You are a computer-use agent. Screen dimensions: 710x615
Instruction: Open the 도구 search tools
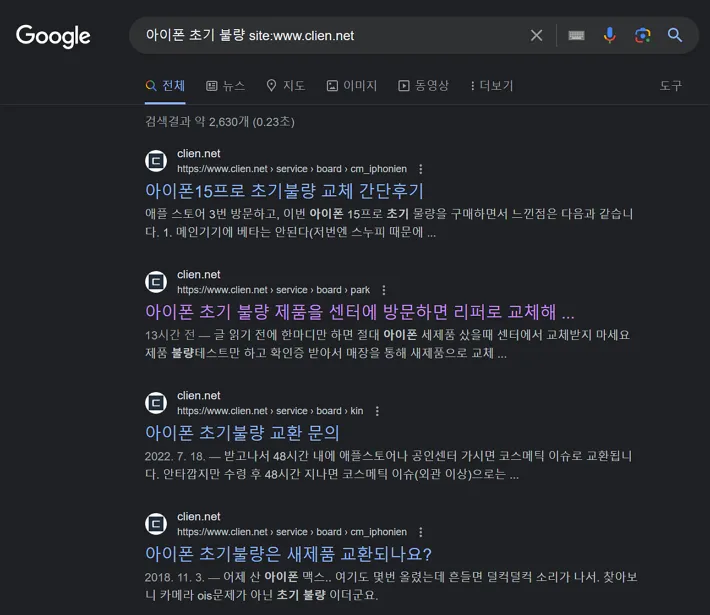[671, 86]
